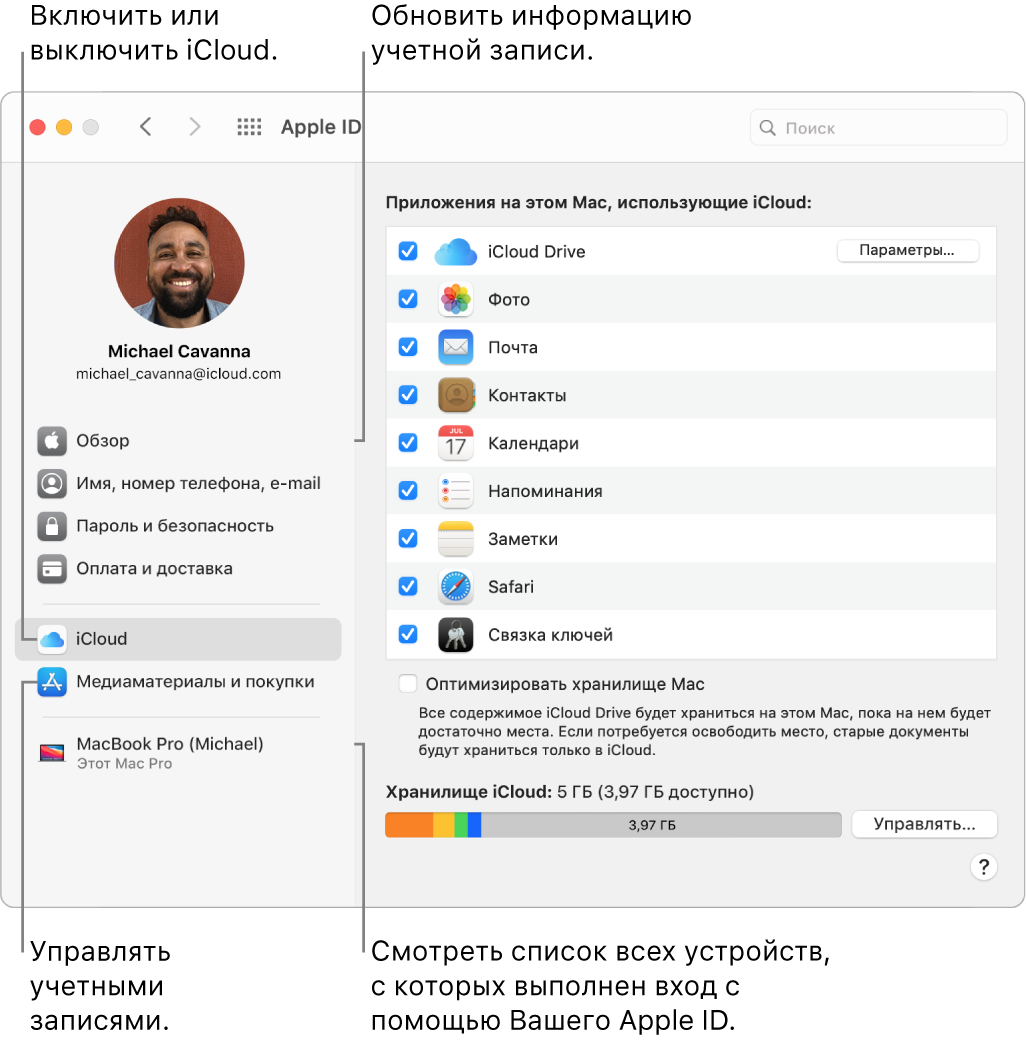The height and width of the screenshot is (1043, 1027).
Task: Enable Оптимизировать хранилище Mac
Action: point(407,684)
